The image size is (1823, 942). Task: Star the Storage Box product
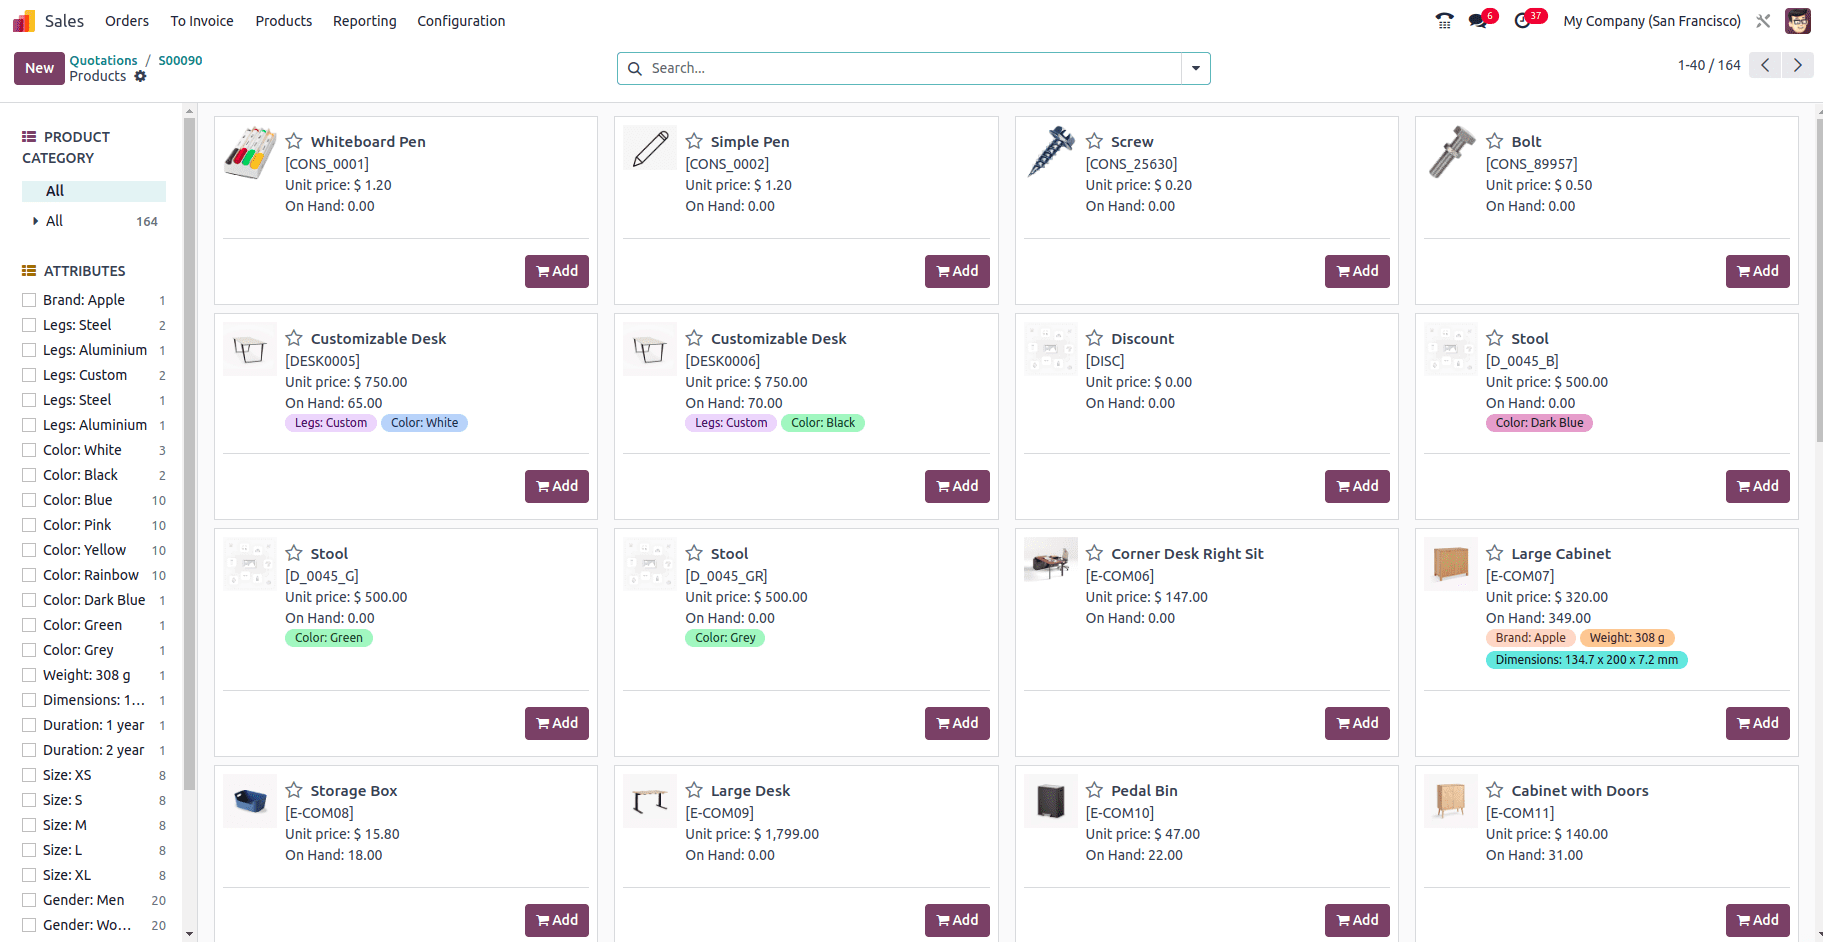294,790
